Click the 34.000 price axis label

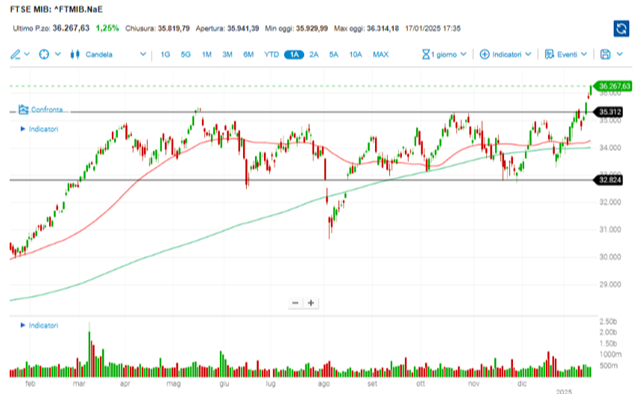610,148
